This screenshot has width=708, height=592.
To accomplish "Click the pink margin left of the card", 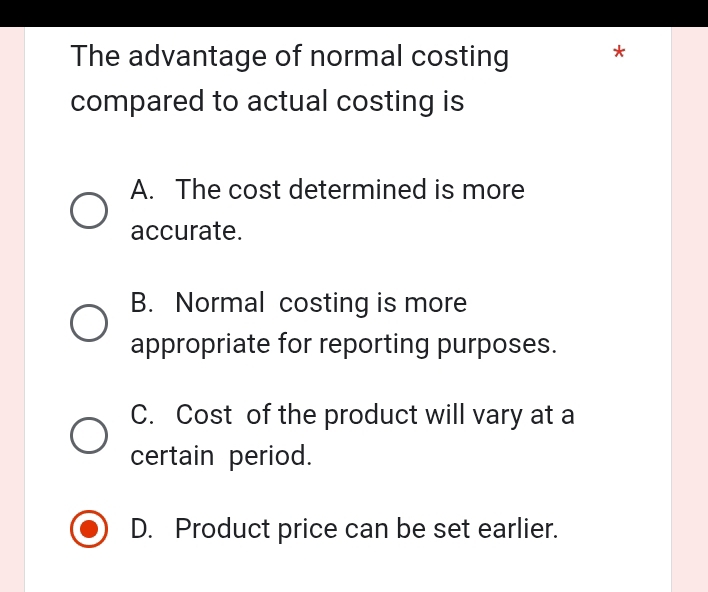I will pyautogui.click(x=11, y=300).
